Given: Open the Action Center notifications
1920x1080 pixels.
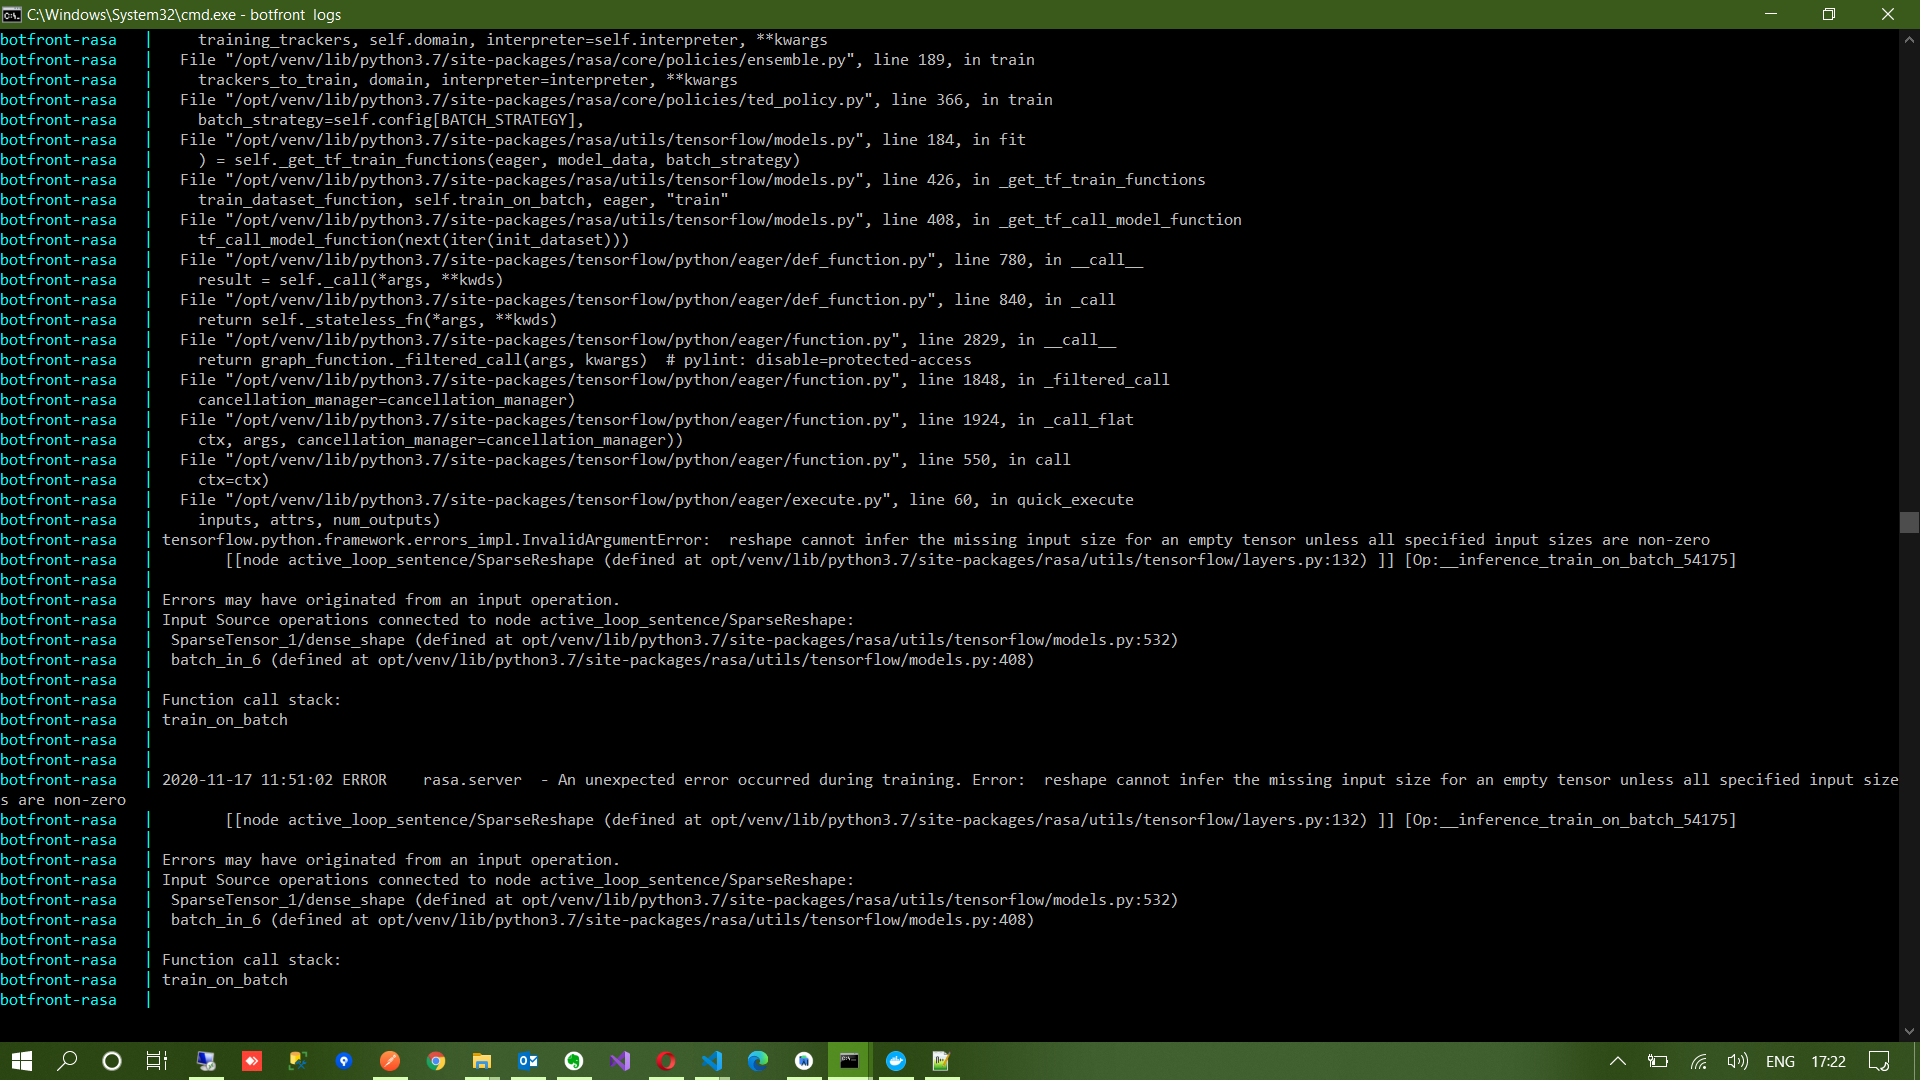Looking at the screenshot, I should point(1879,1061).
